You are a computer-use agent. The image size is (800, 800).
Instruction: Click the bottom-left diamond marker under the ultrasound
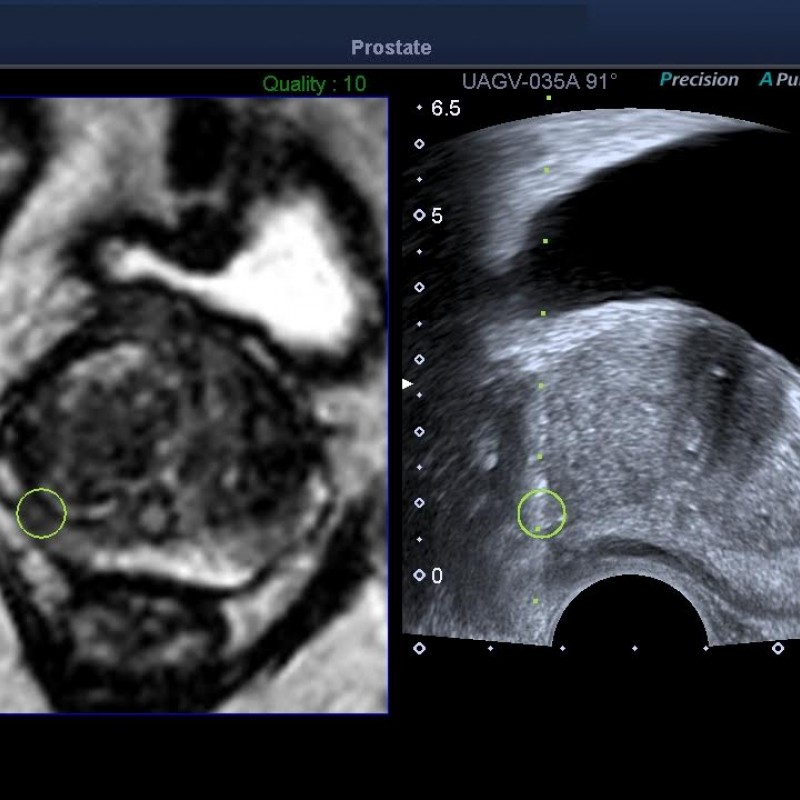[419, 648]
